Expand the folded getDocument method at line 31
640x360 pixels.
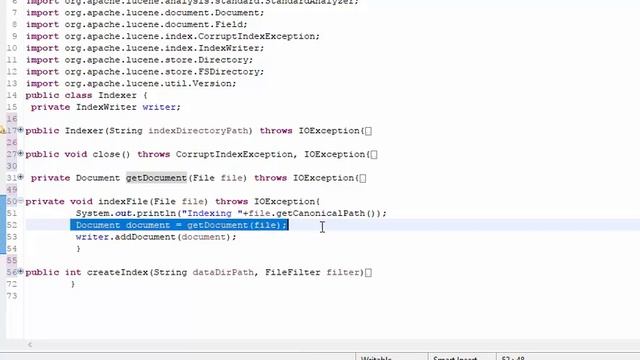pos(20,177)
